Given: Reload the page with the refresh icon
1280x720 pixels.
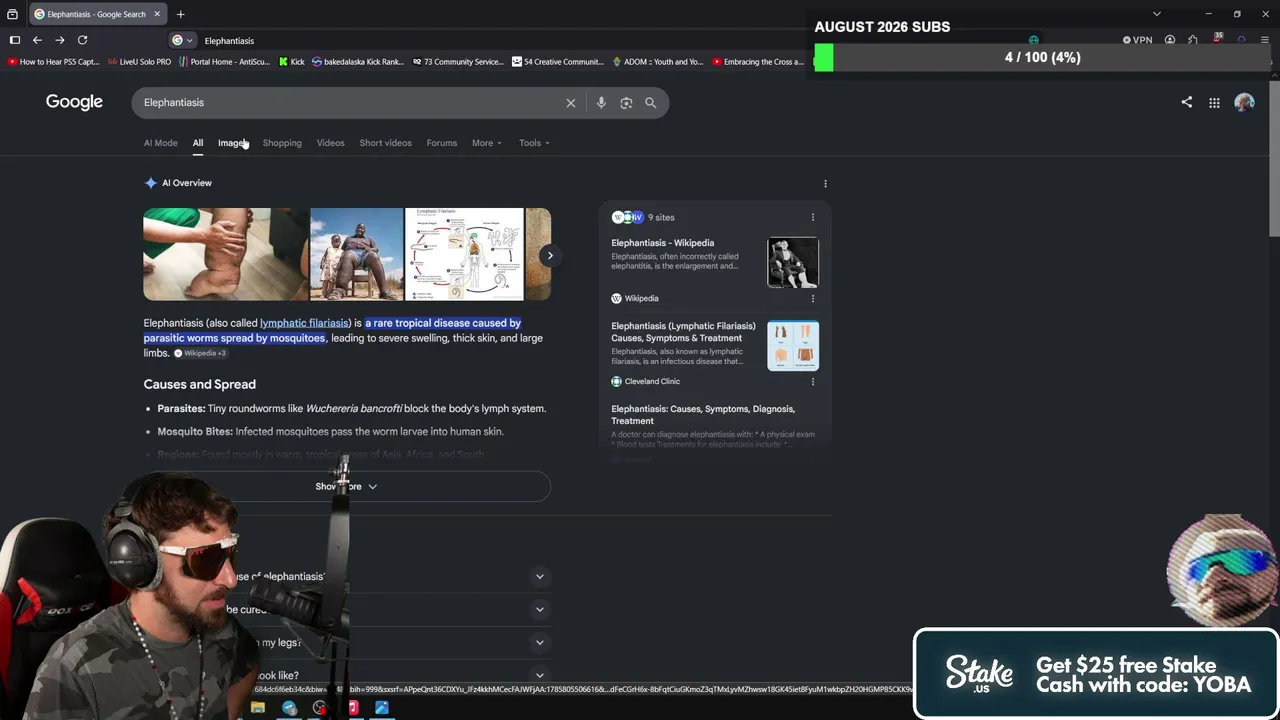Looking at the screenshot, I should click(83, 40).
